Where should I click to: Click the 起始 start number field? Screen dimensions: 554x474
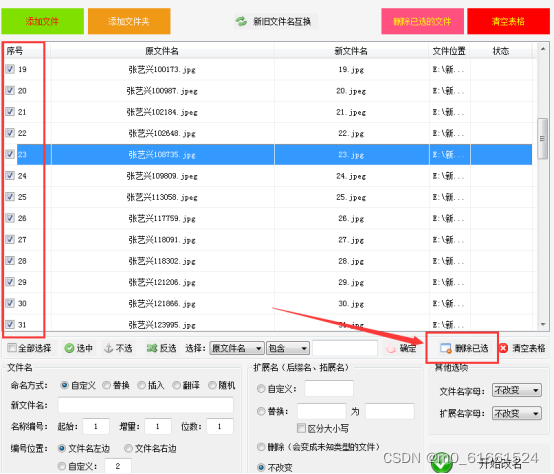point(96,426)
